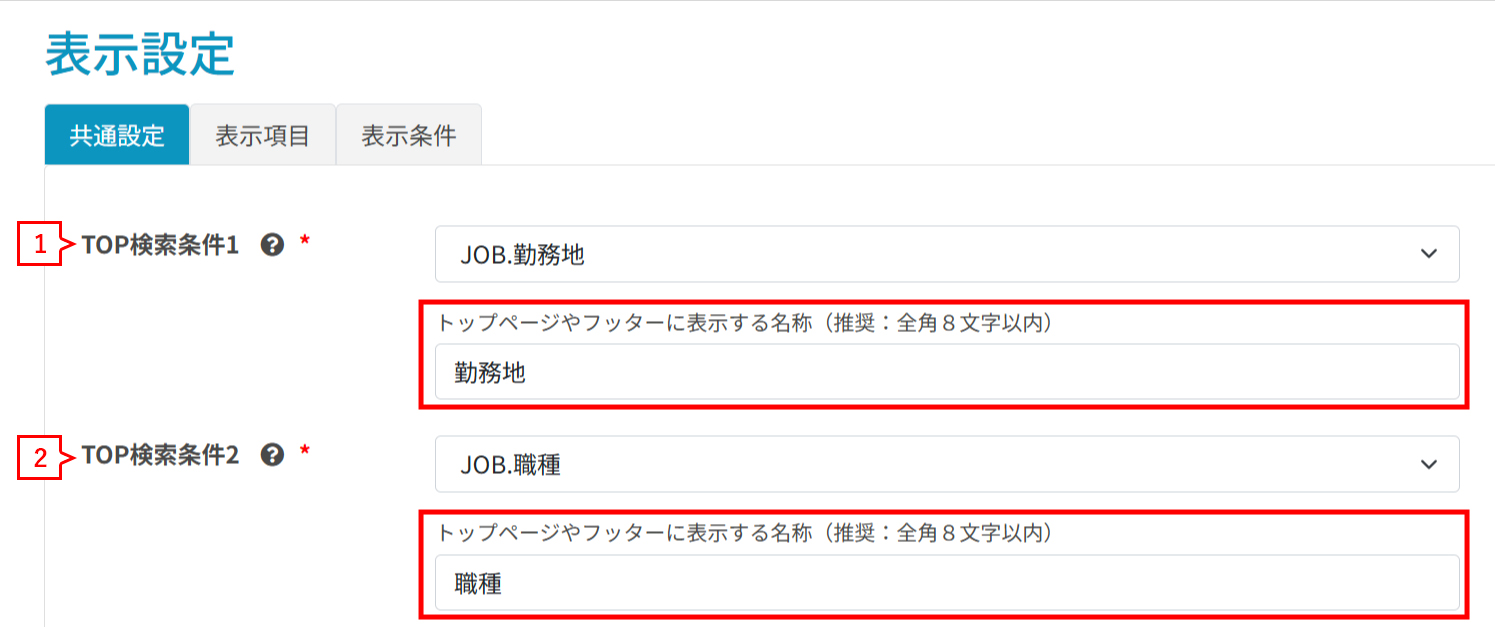This screenshot has width=1495, height=627.
Task: Click hint text above 勤務地 field
Action: click(x=745, y=323)
